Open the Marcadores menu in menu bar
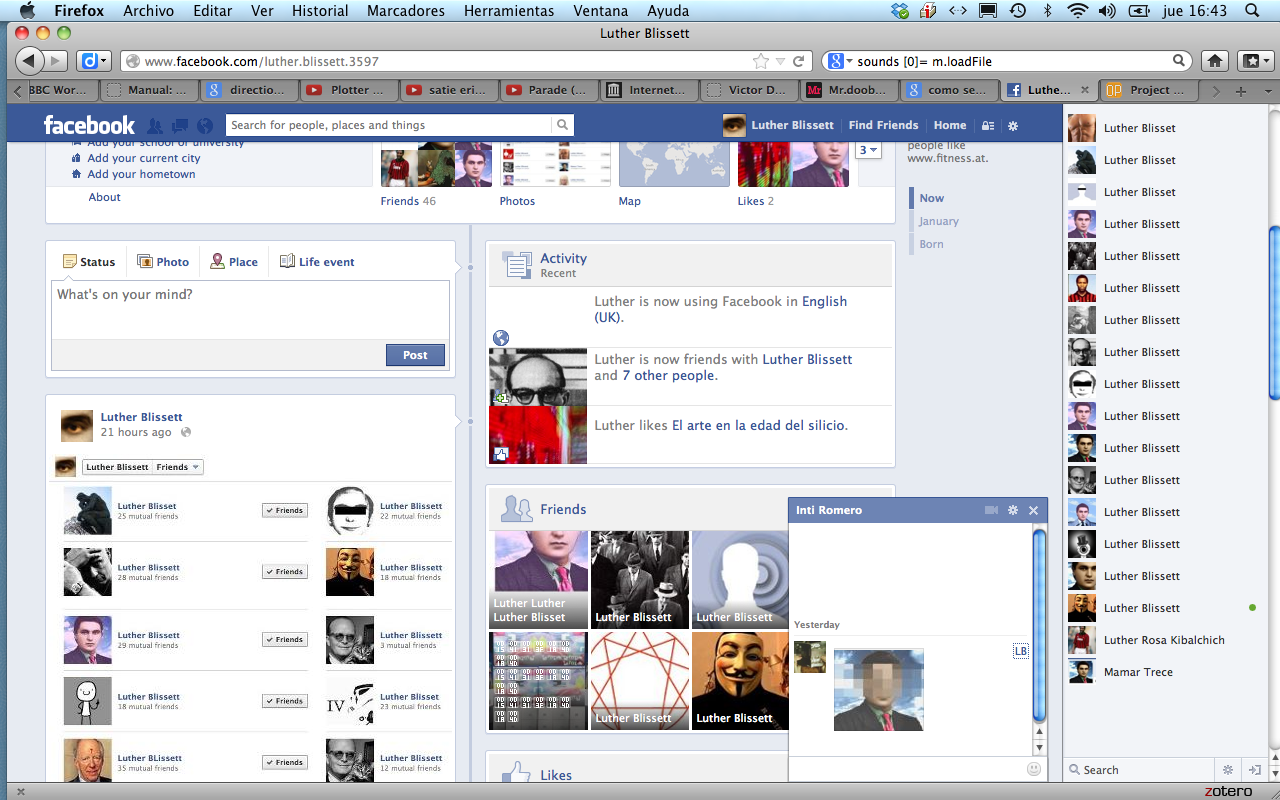1280x800 pixels. (x=406, y=11)
